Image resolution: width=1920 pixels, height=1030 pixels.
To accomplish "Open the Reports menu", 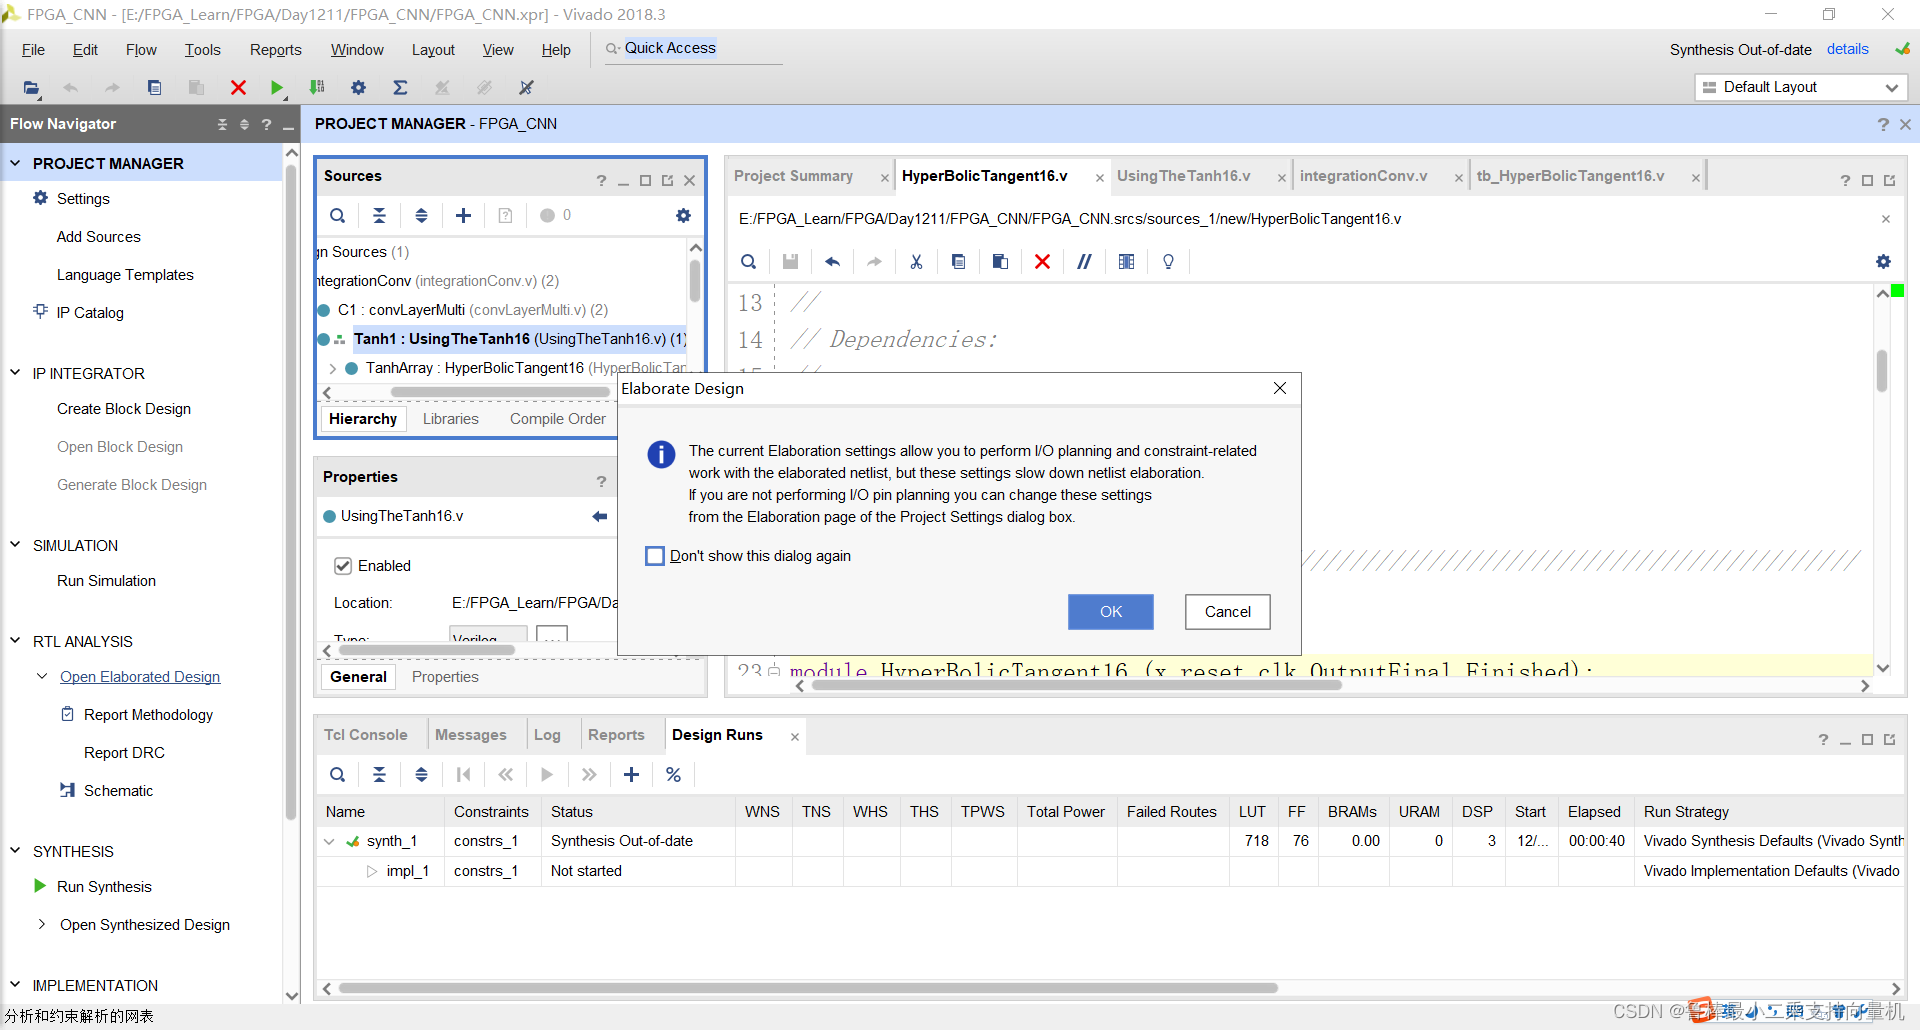I will (x=275, y=50).
